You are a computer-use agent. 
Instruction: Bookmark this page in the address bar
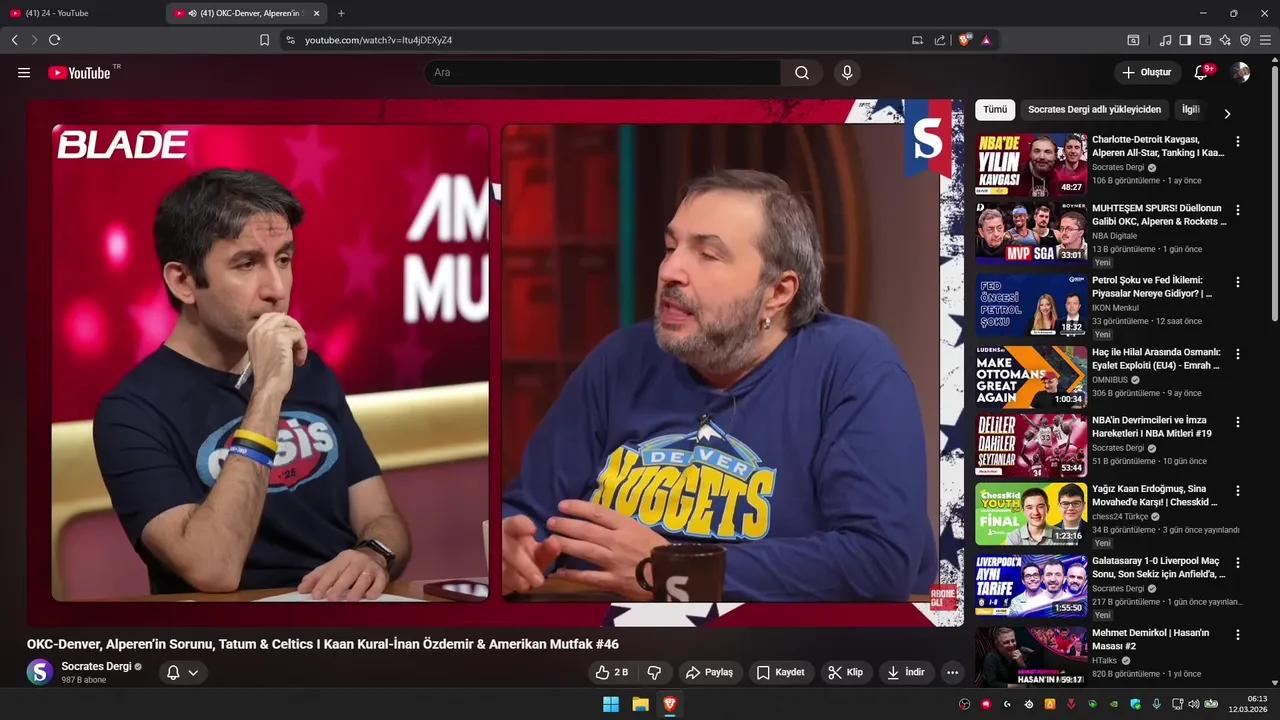coord(264,40)
